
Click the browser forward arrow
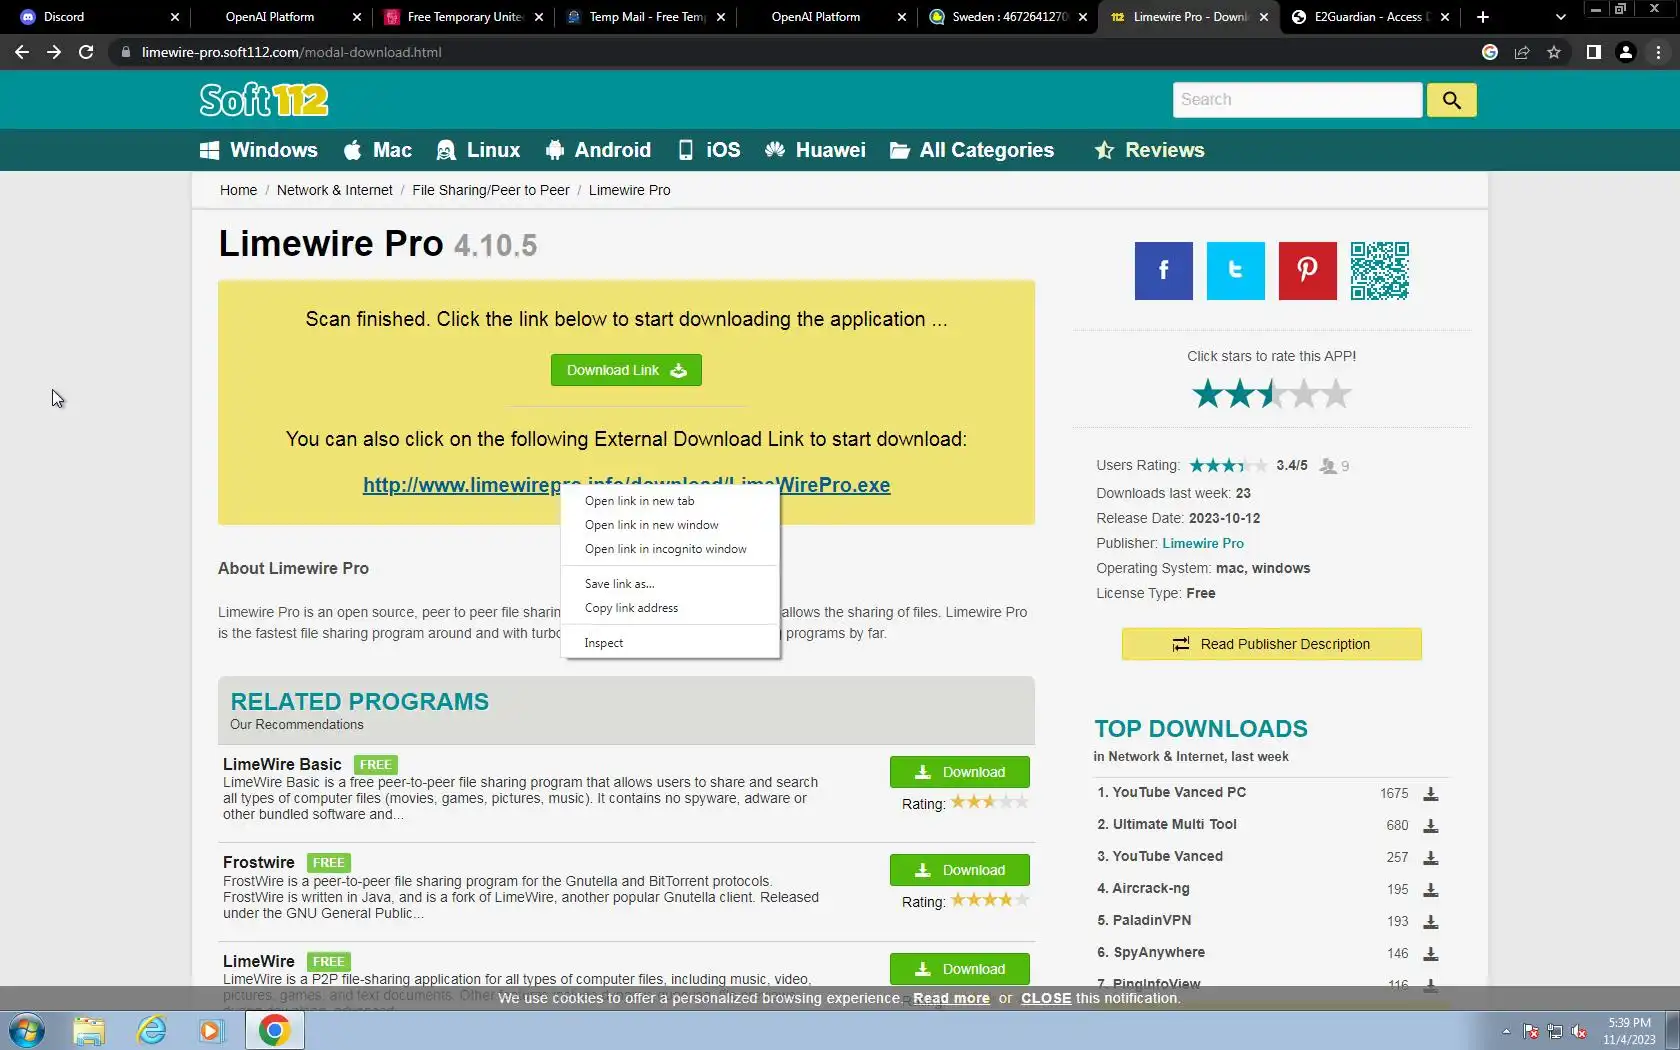[x=54, y=52]
